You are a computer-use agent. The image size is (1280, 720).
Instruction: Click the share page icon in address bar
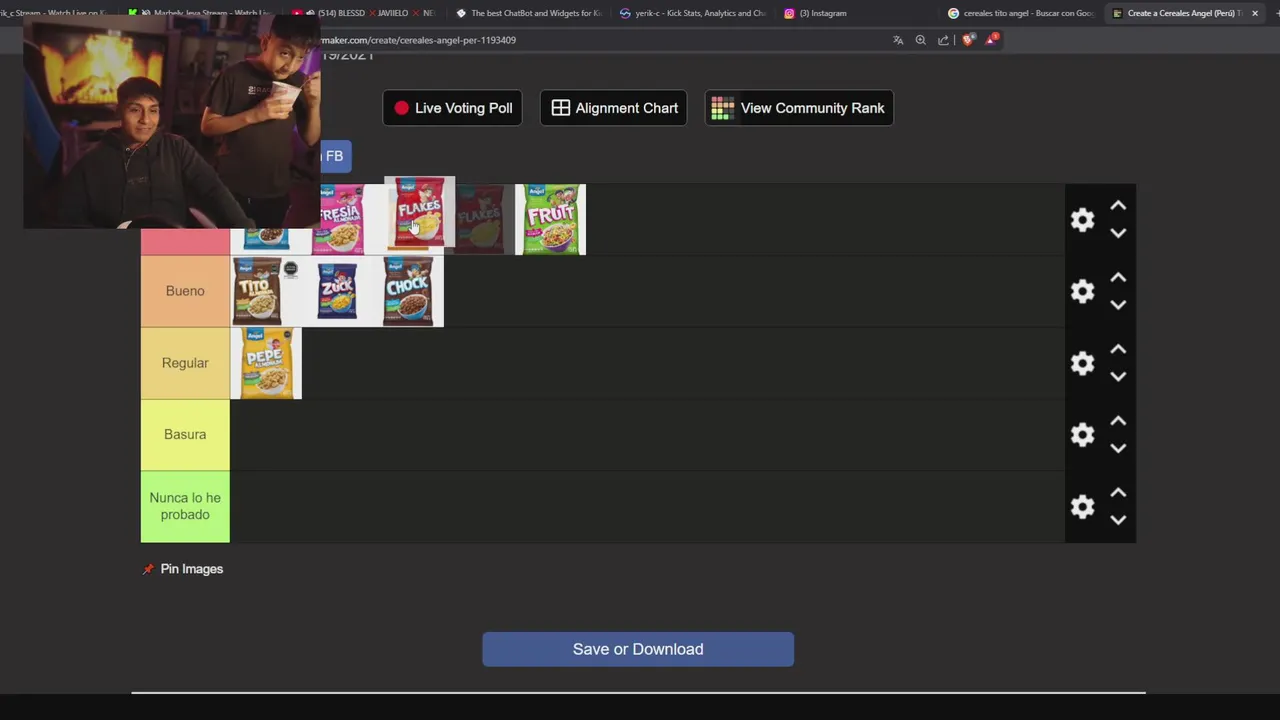click(943, 40)
